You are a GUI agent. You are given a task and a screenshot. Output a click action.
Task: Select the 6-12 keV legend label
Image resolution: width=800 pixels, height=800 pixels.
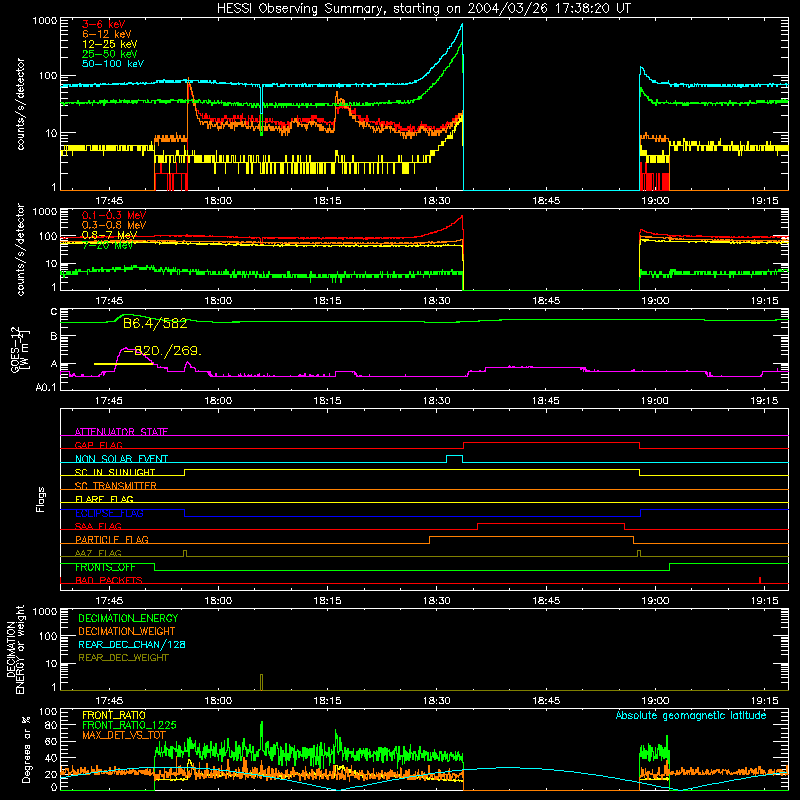point(107,34)
